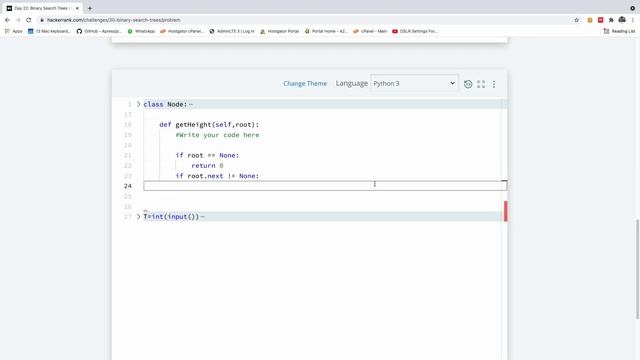This screenshot has width=640, height=360.
Task: Click line number 21 in the gutter
Action: pyautogui.click(x=128, y=156)
